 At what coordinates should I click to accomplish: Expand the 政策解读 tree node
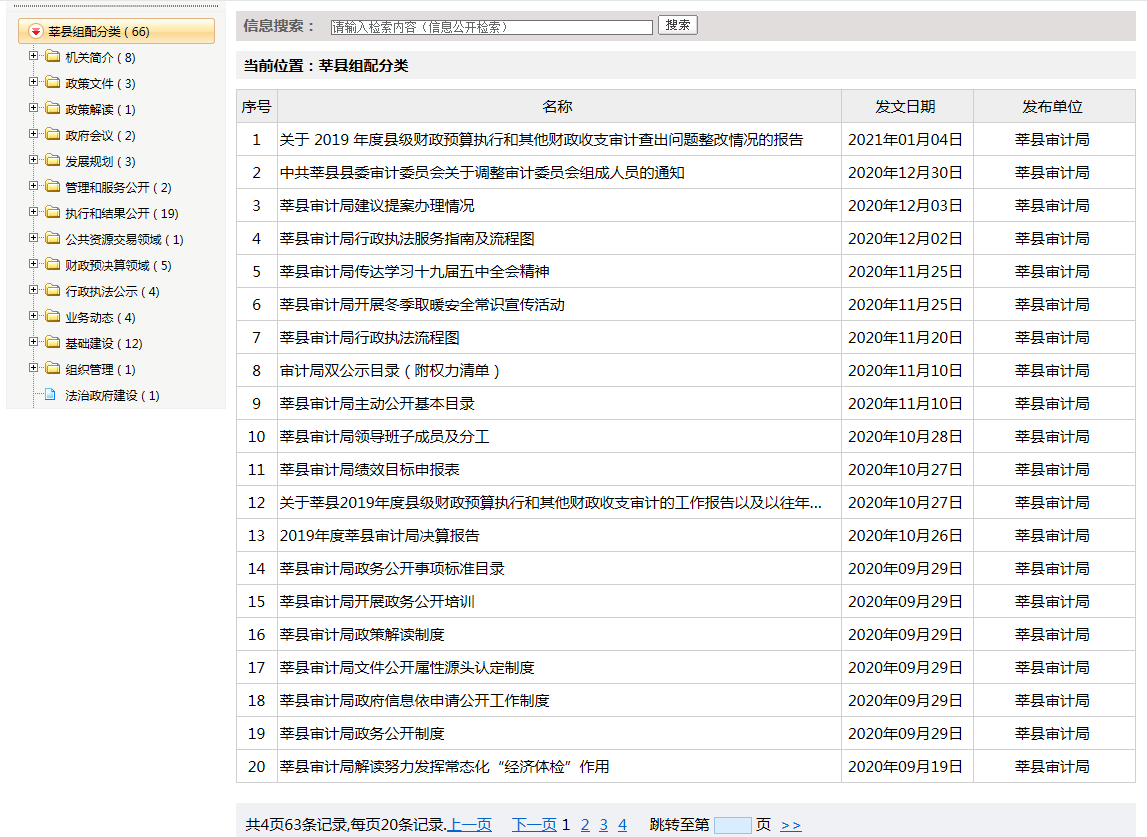33,108
